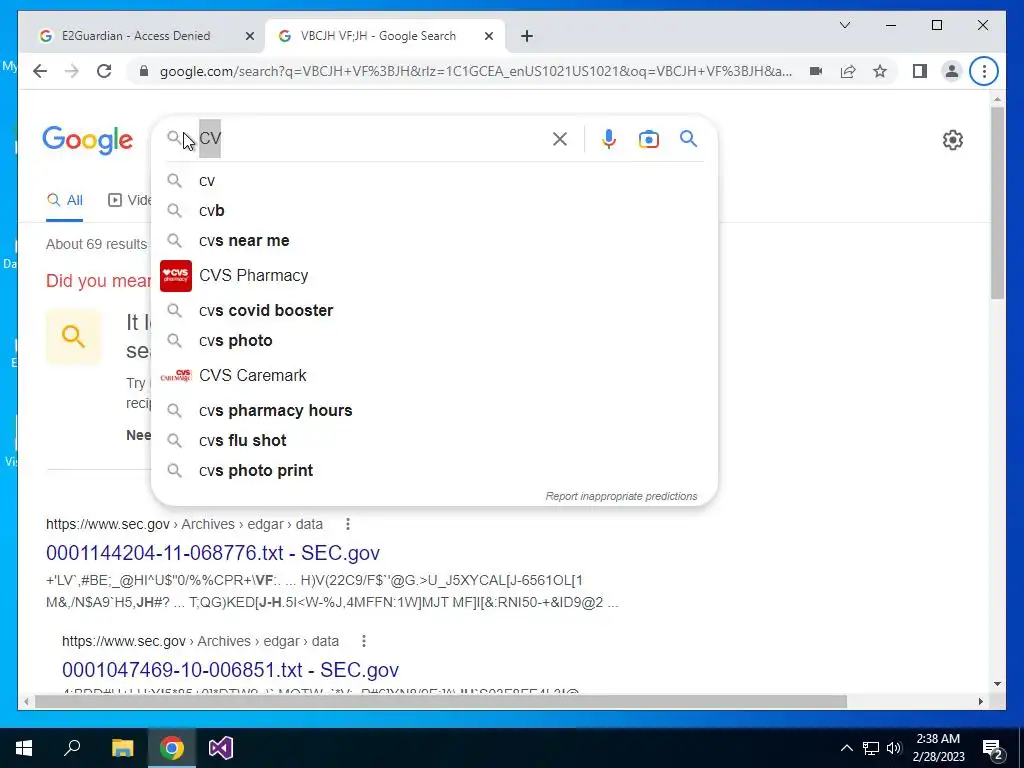Click the horizontal scrollbar thumb
1024x768 pixels.
[x=441, y=702]
